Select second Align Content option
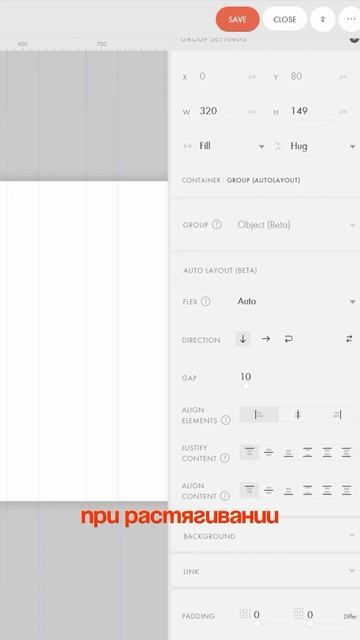Viewport: 360px width, 640px height. coord(269,491)
